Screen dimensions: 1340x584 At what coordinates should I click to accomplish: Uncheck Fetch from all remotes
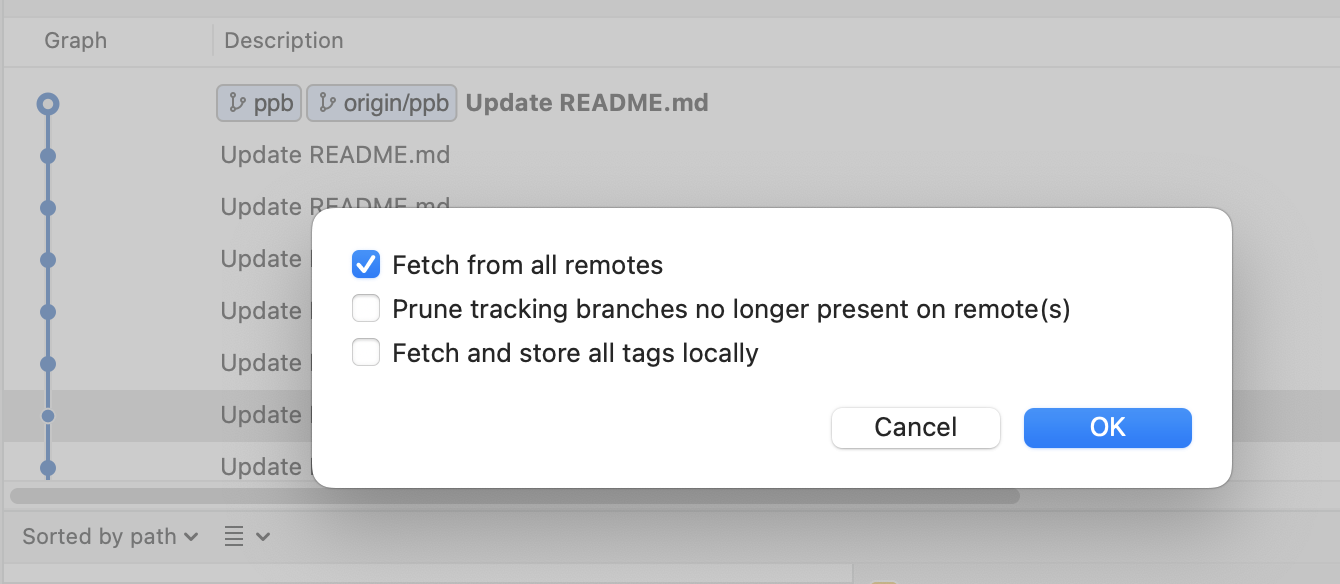(x=366, y=265)
